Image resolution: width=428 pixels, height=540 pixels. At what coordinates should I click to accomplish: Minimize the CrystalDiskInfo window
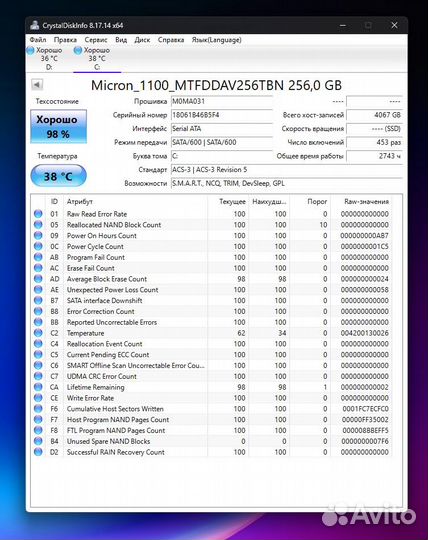tap(343, 25)
